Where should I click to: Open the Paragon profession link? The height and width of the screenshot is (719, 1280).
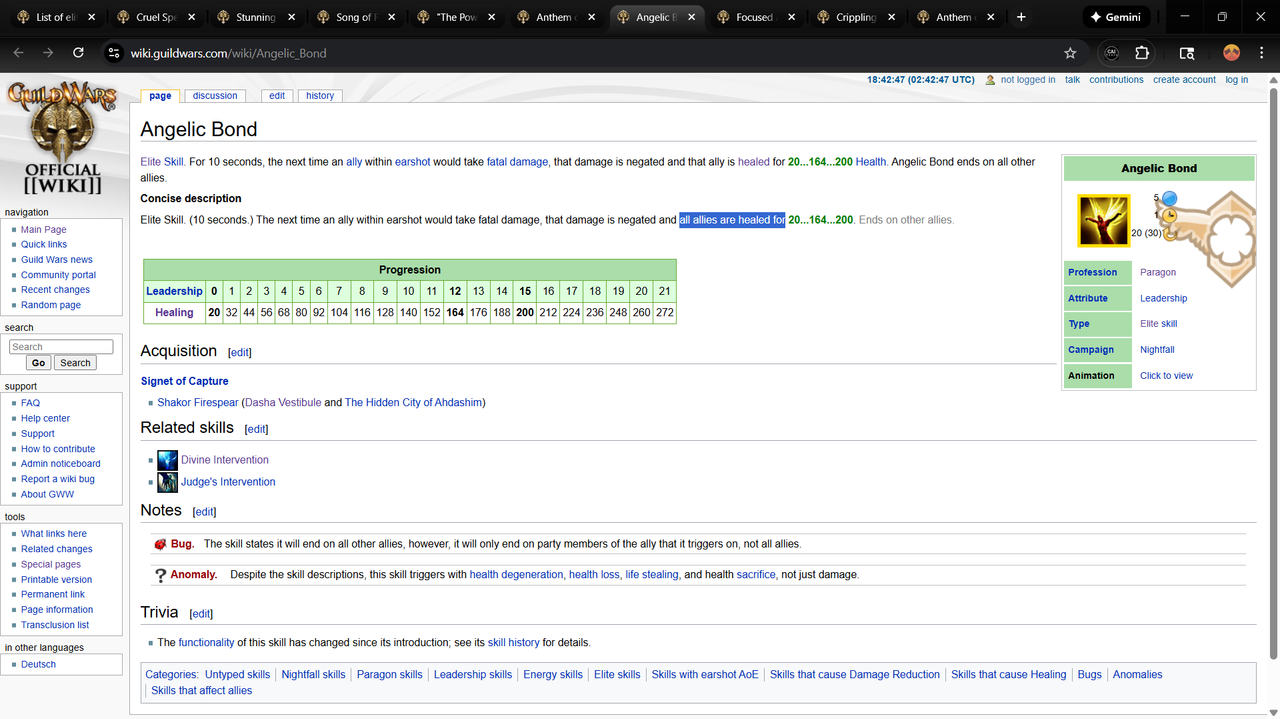1158,272
